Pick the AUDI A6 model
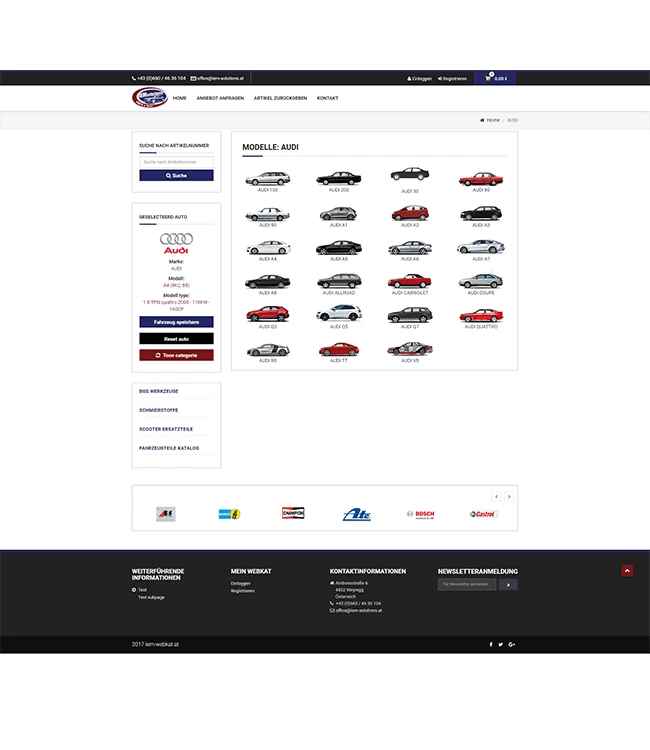This screenshot has width=650, height=750. [x=410, y=247]
